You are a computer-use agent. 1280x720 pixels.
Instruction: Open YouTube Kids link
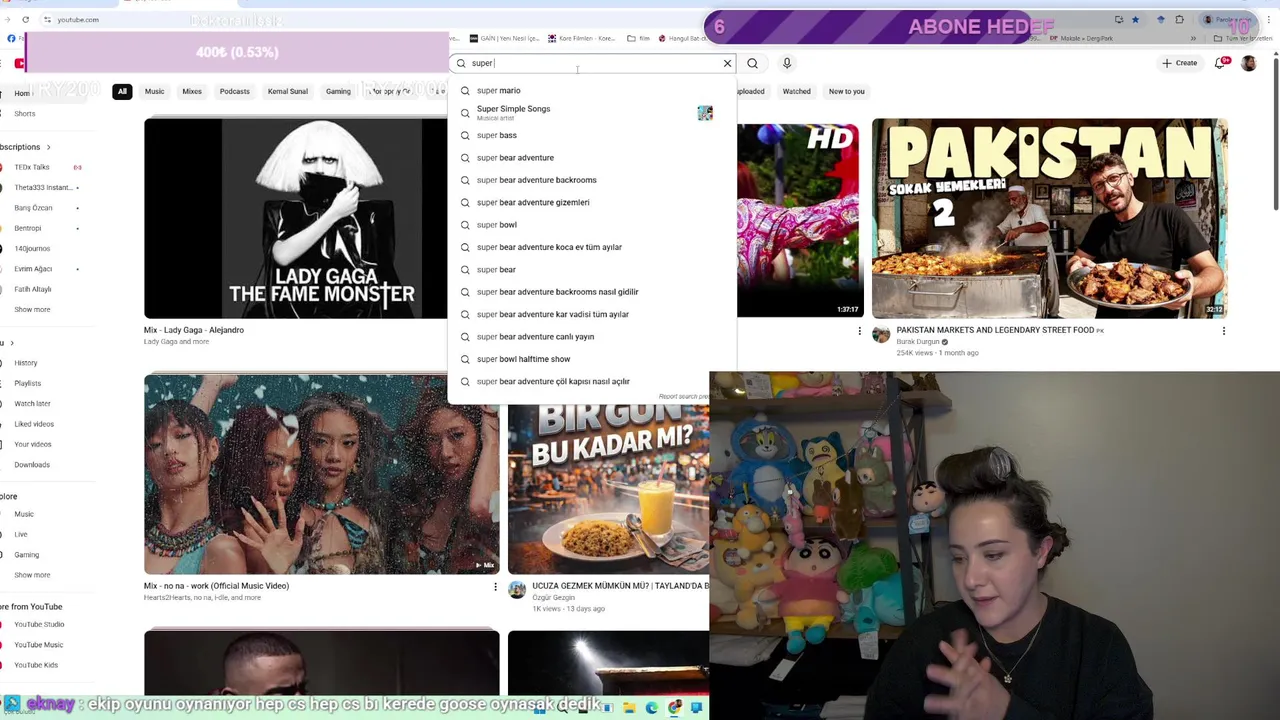coord(36,665)
